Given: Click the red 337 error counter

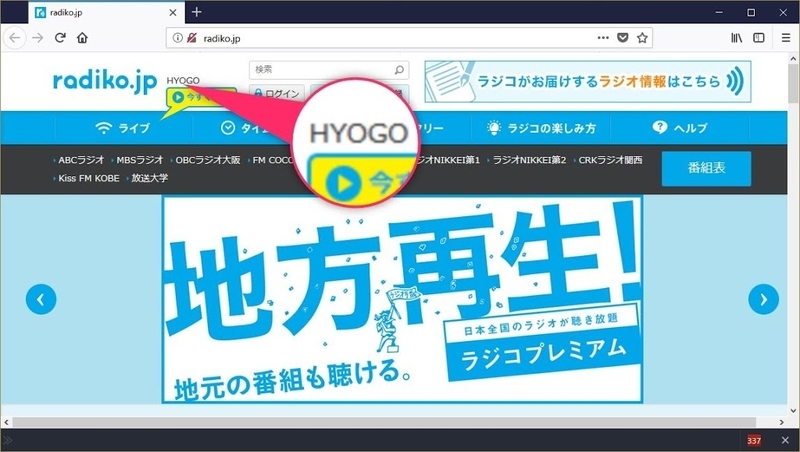Looking at the screenshot, I should pyautogui.click(x=754, y=440).
